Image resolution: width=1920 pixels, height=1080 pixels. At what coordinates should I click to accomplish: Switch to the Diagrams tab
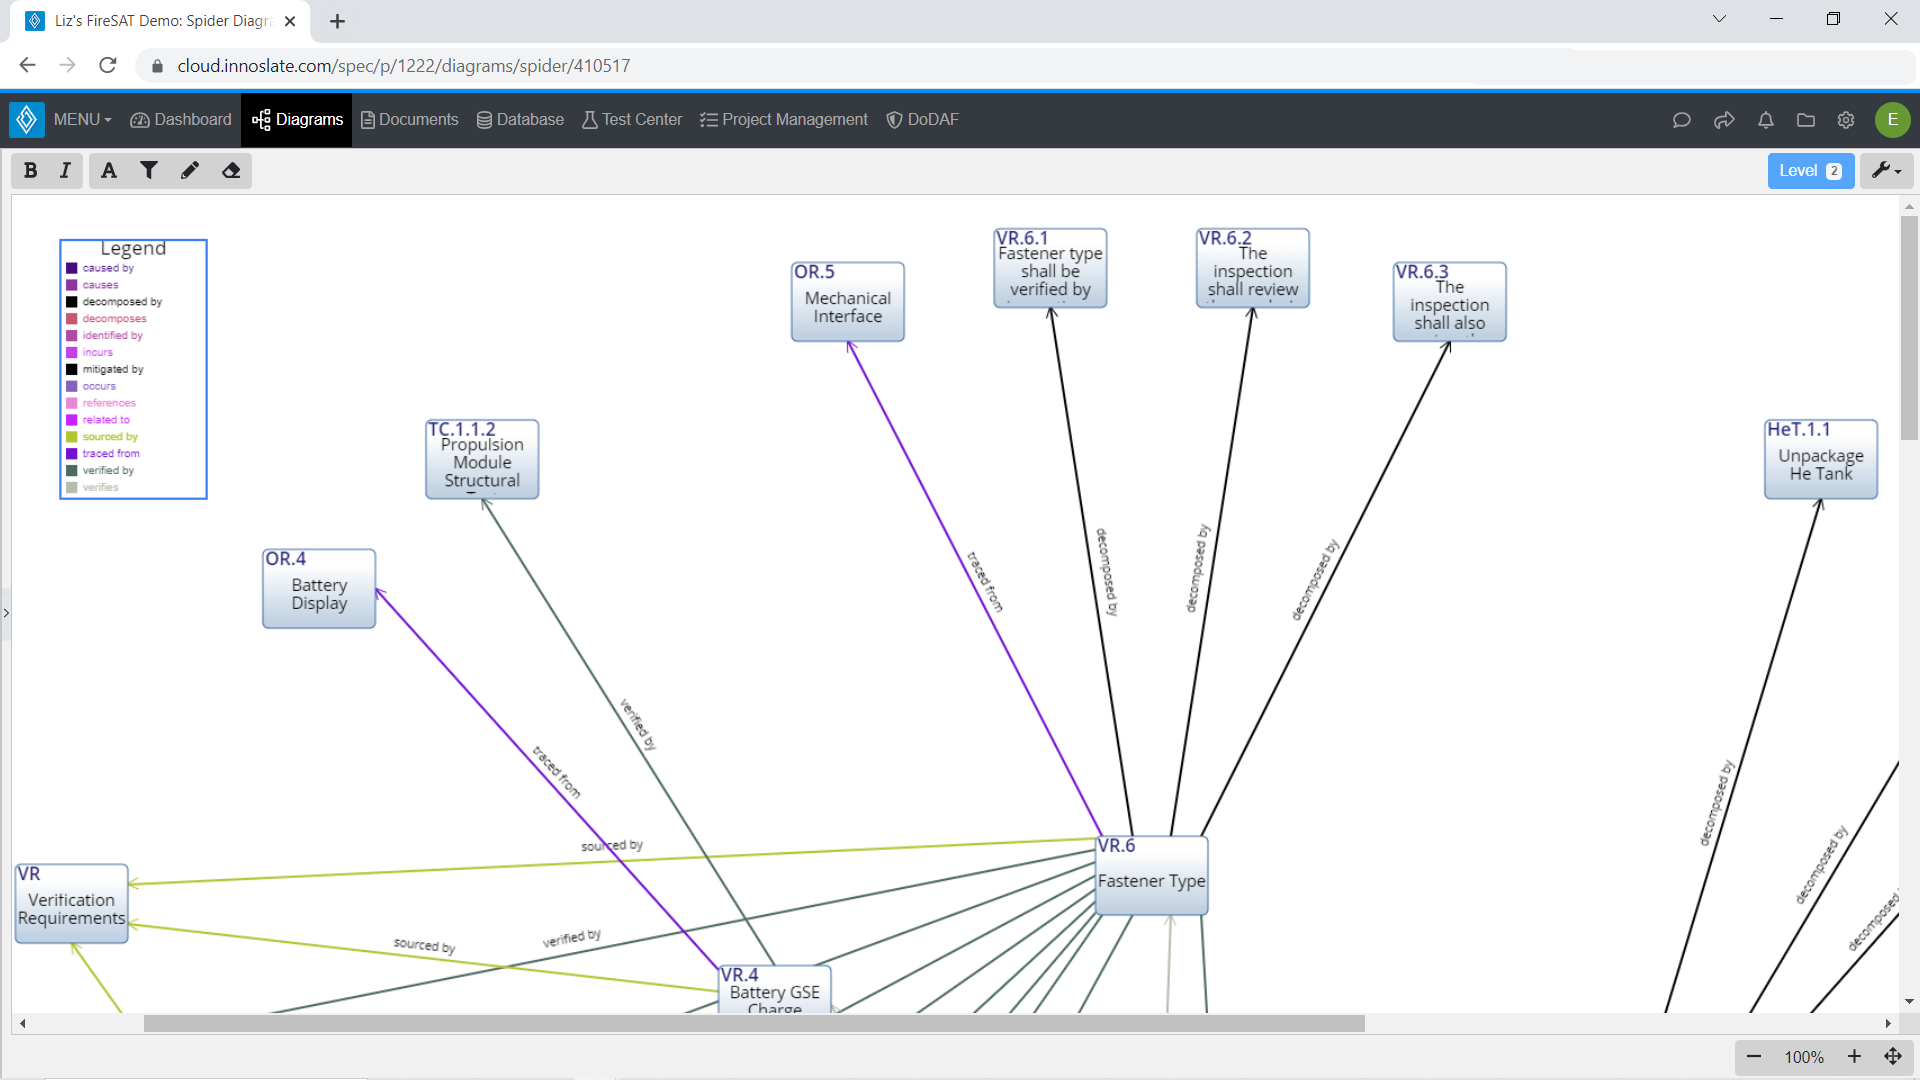[x=296, y=119]
